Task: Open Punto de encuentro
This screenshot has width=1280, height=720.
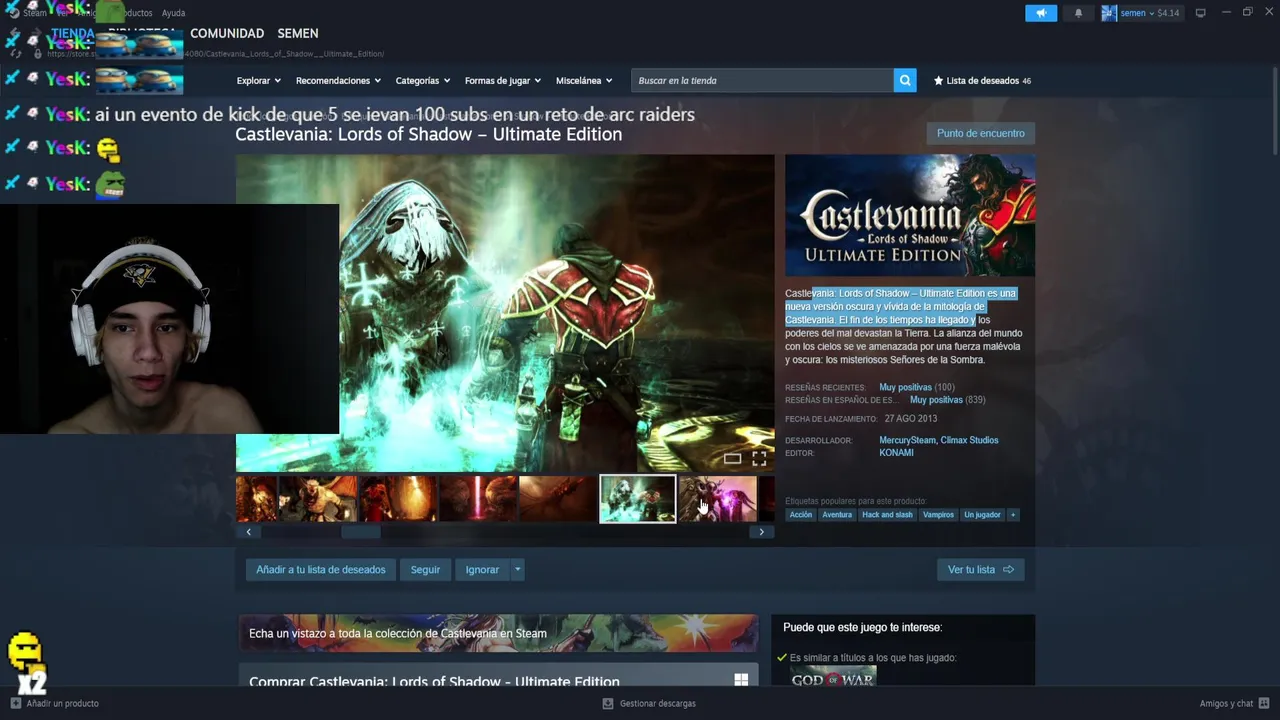Action: pos(980,133)
